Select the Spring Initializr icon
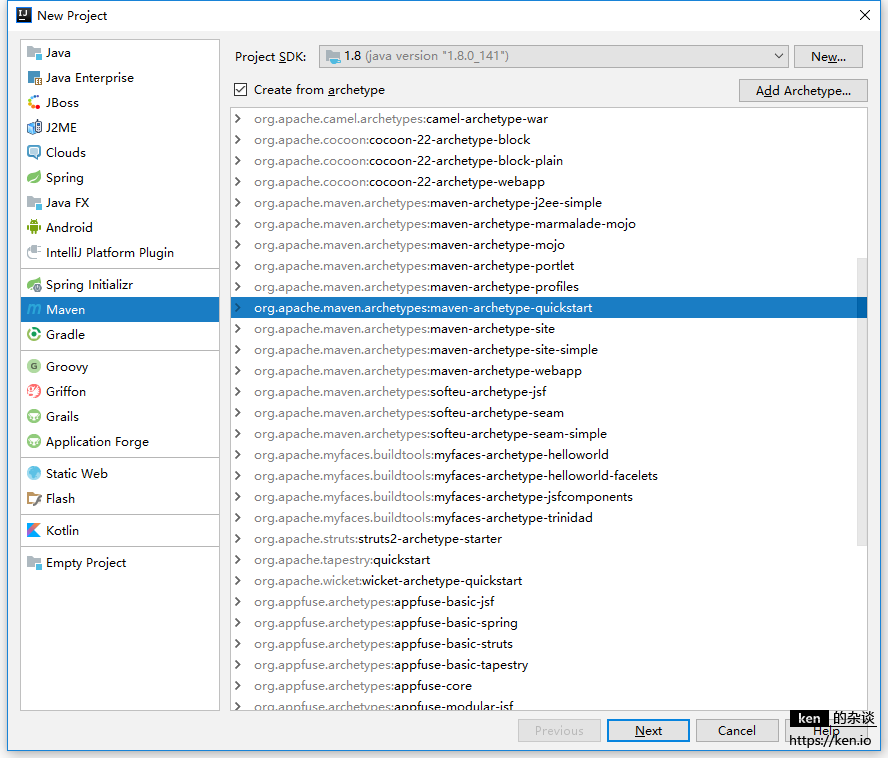 [x=34, y=284]
